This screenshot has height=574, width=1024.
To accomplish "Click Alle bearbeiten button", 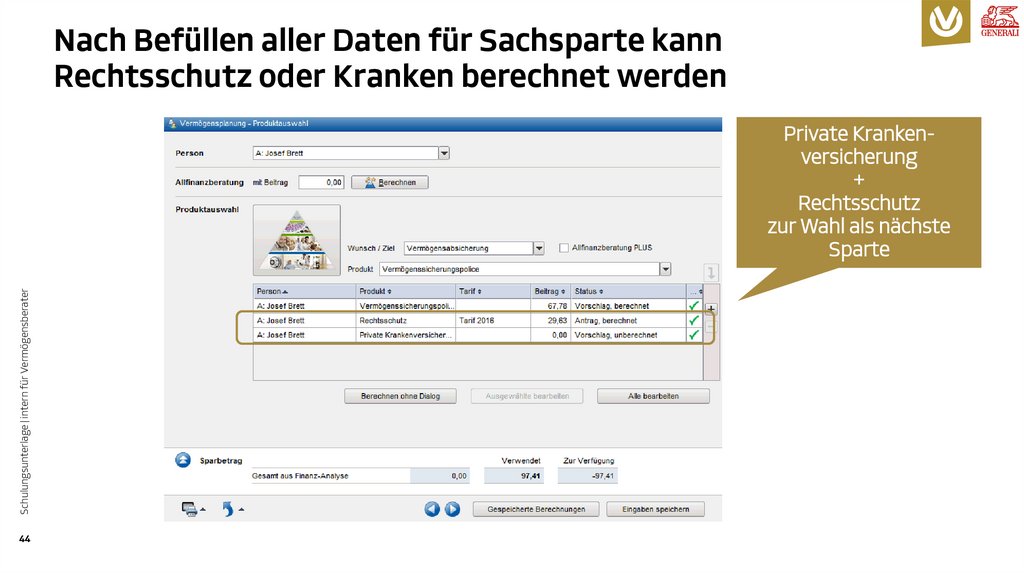I will [x=653, y=396].
